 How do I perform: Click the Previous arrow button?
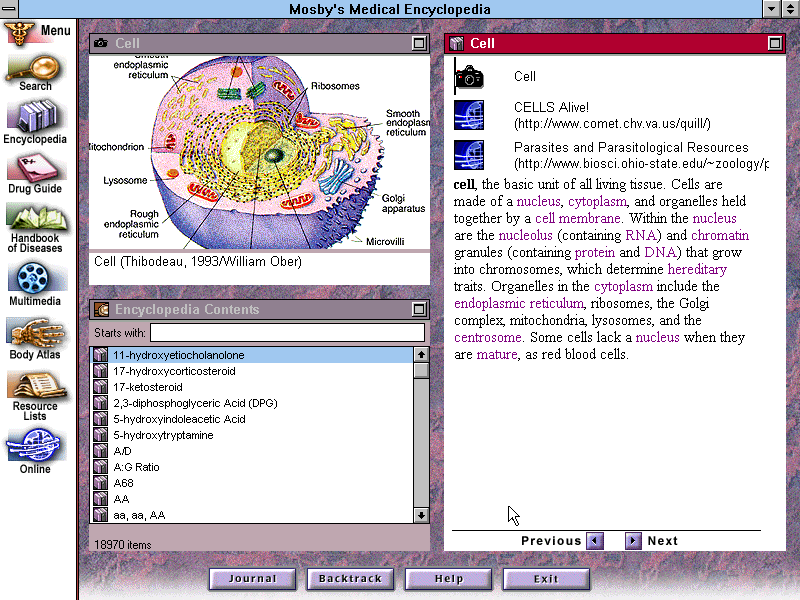click(x=595, y=540)
